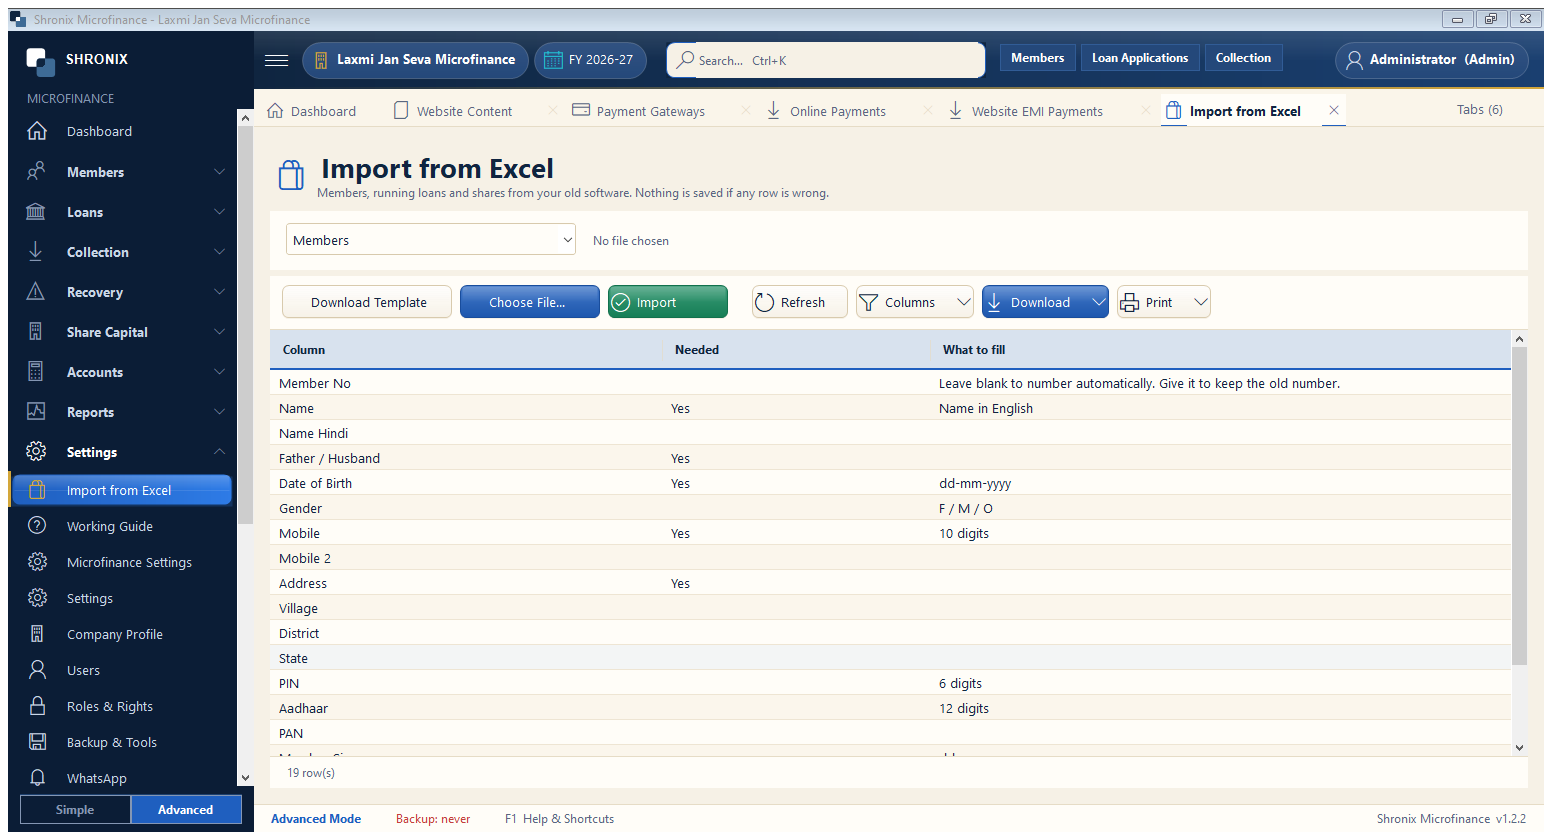Click the search box
The width and height of the screenshot is (1552, 840).
click(826, 60)
